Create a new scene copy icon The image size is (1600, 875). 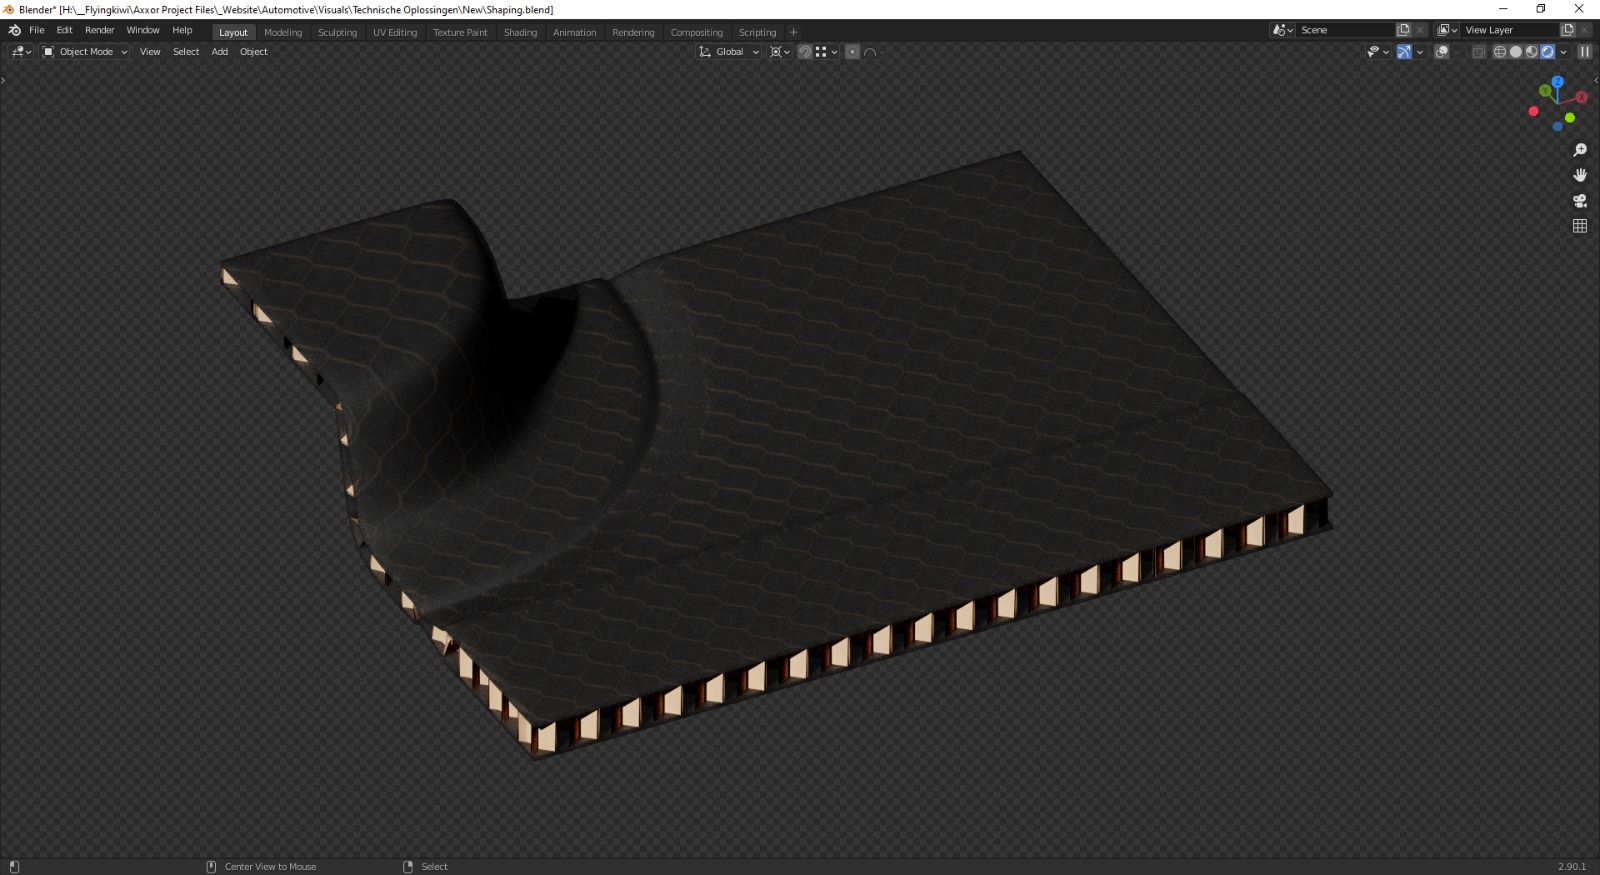click(x=1403, y=30)
